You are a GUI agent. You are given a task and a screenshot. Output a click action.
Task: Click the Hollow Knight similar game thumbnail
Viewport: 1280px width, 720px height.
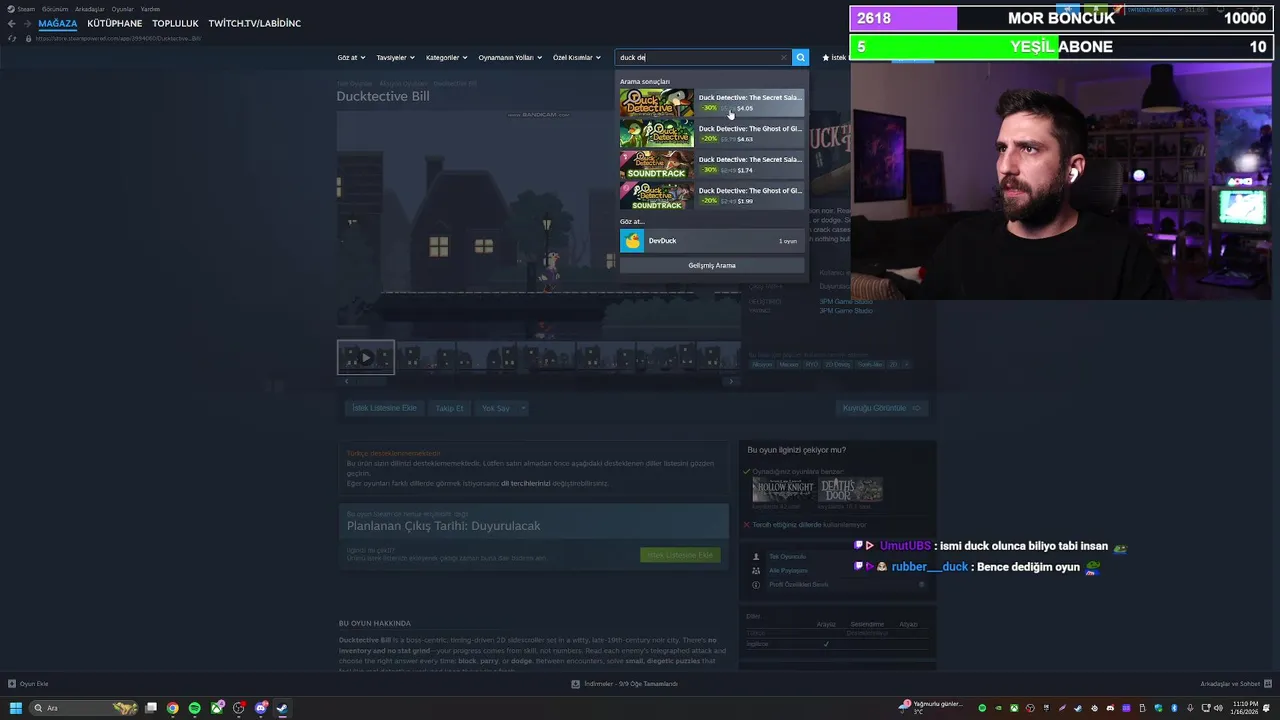[x=783, y=489]
